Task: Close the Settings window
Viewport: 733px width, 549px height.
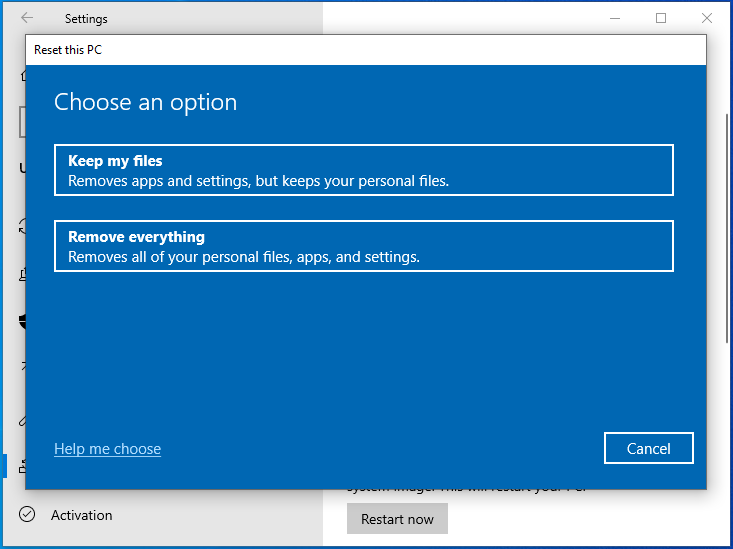Action: (x=707, y=18)
